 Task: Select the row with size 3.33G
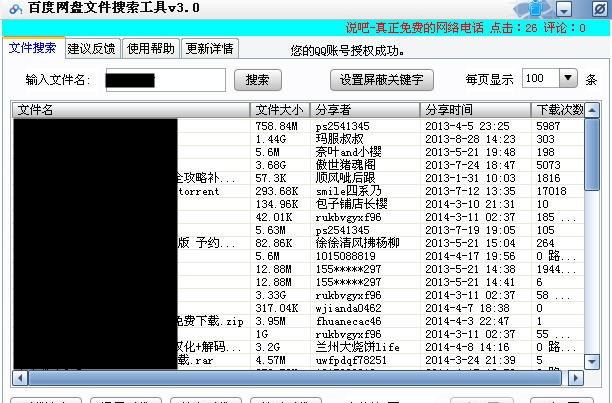click(299, 295)
